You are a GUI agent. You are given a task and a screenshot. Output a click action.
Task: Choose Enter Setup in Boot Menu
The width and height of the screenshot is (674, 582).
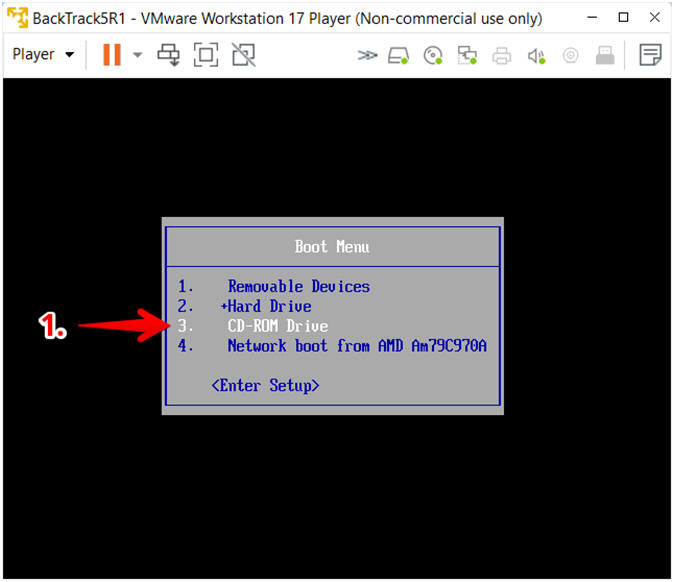[x=265, y=385]
